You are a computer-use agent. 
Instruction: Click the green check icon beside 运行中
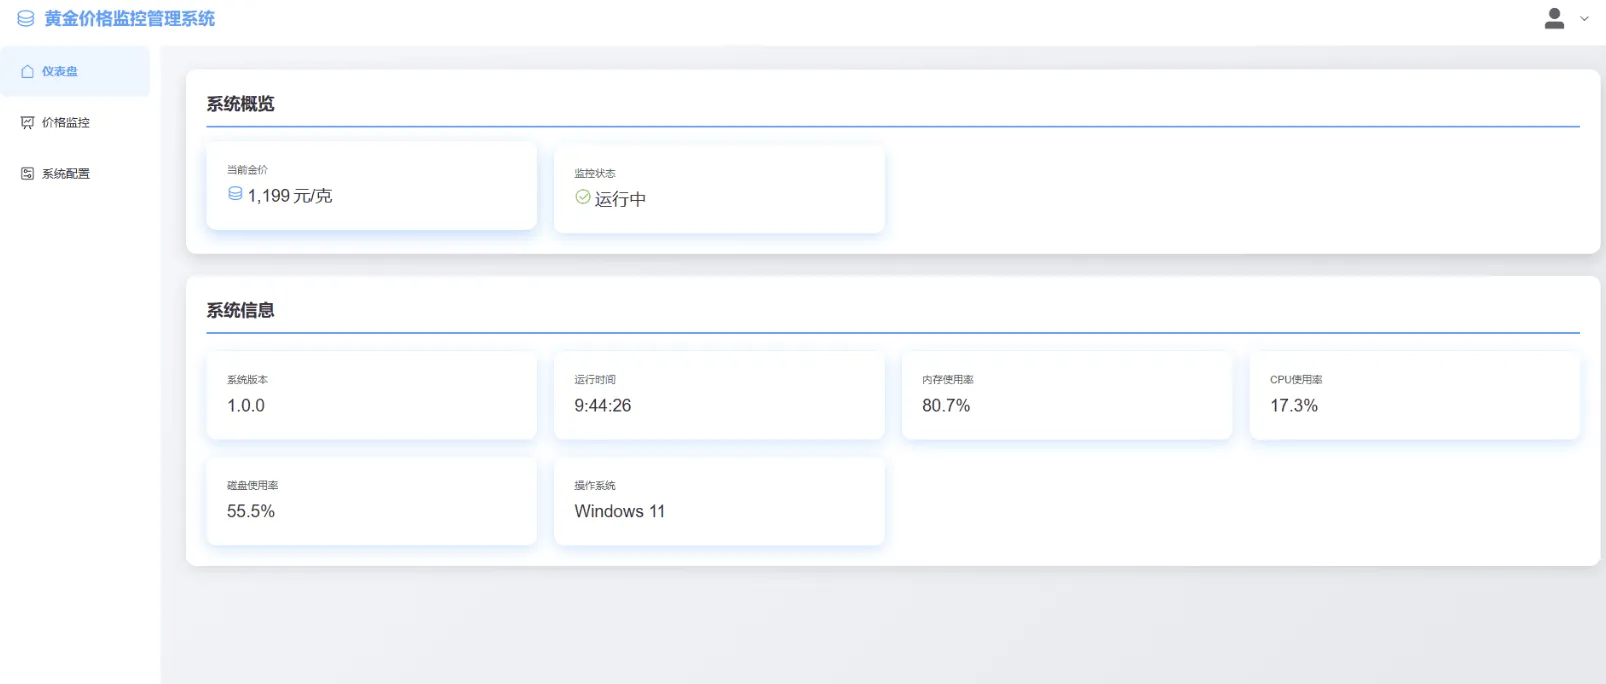click(x=583, y=198)
